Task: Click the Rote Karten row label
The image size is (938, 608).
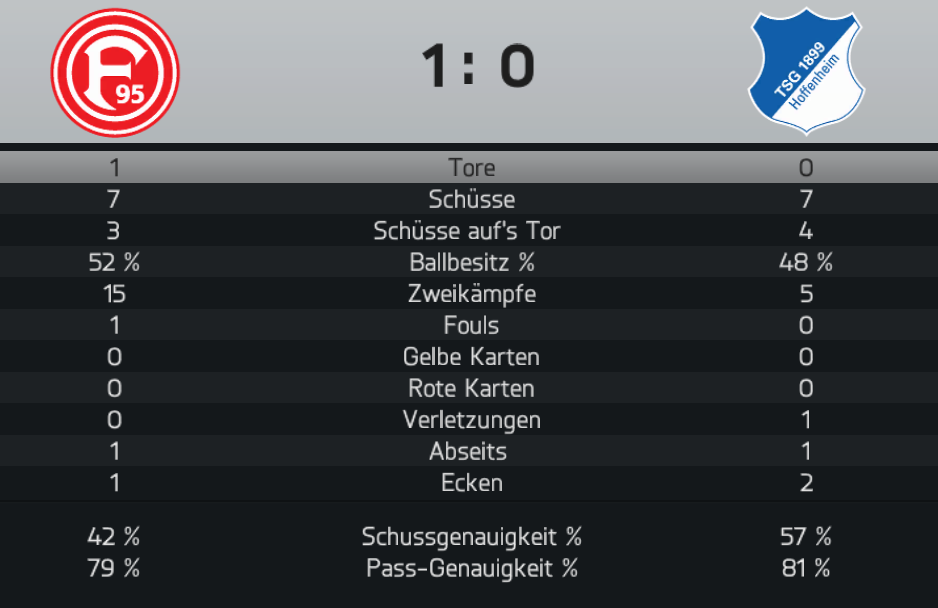Action: [x=471, y=389]
